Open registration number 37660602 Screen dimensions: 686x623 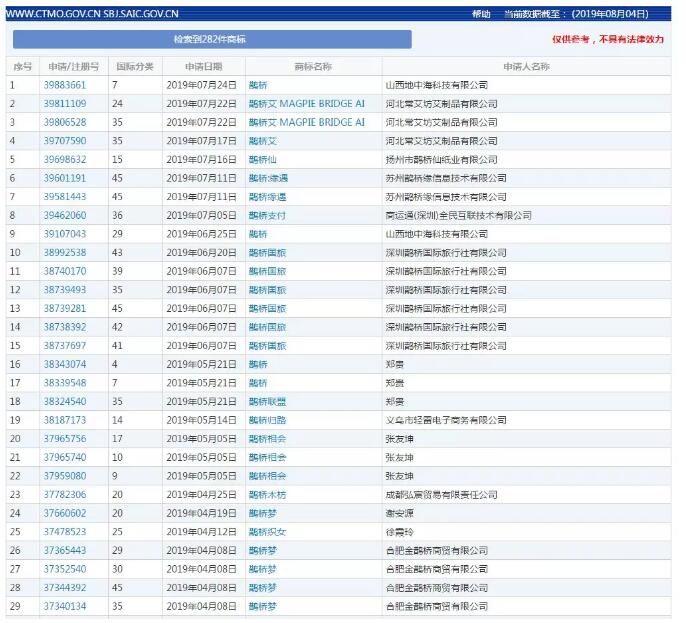point(65,513)
